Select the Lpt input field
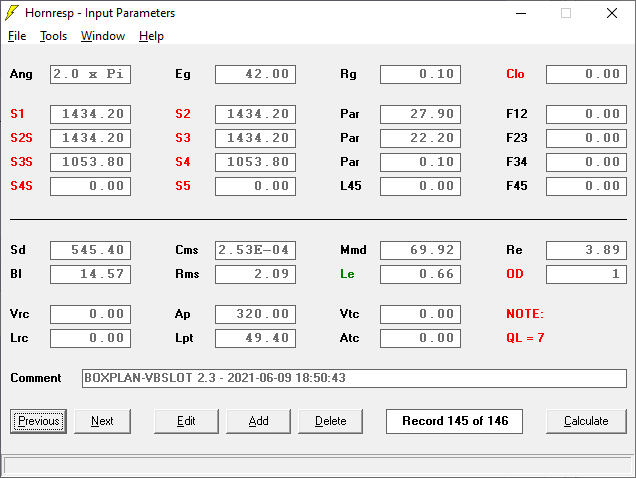 tap(256, 338)
